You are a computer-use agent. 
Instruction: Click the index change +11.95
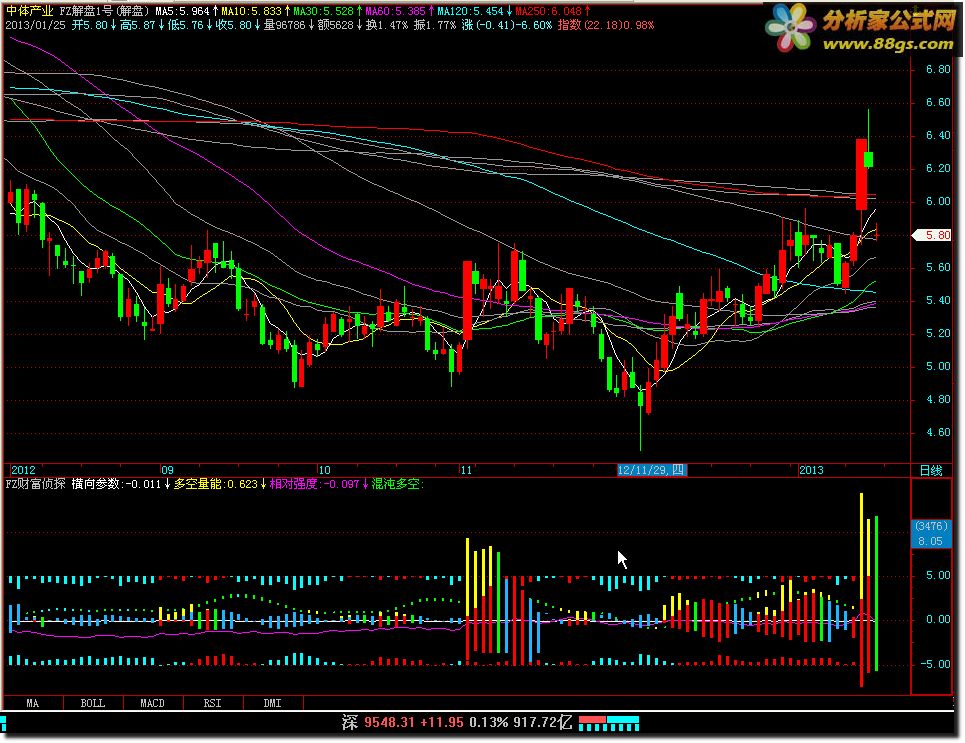click(442, 722)
